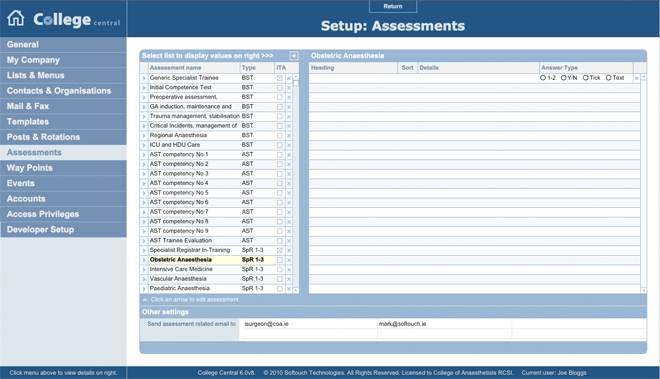
Task: Open Mail & Fax section
Action: point(63,107)
